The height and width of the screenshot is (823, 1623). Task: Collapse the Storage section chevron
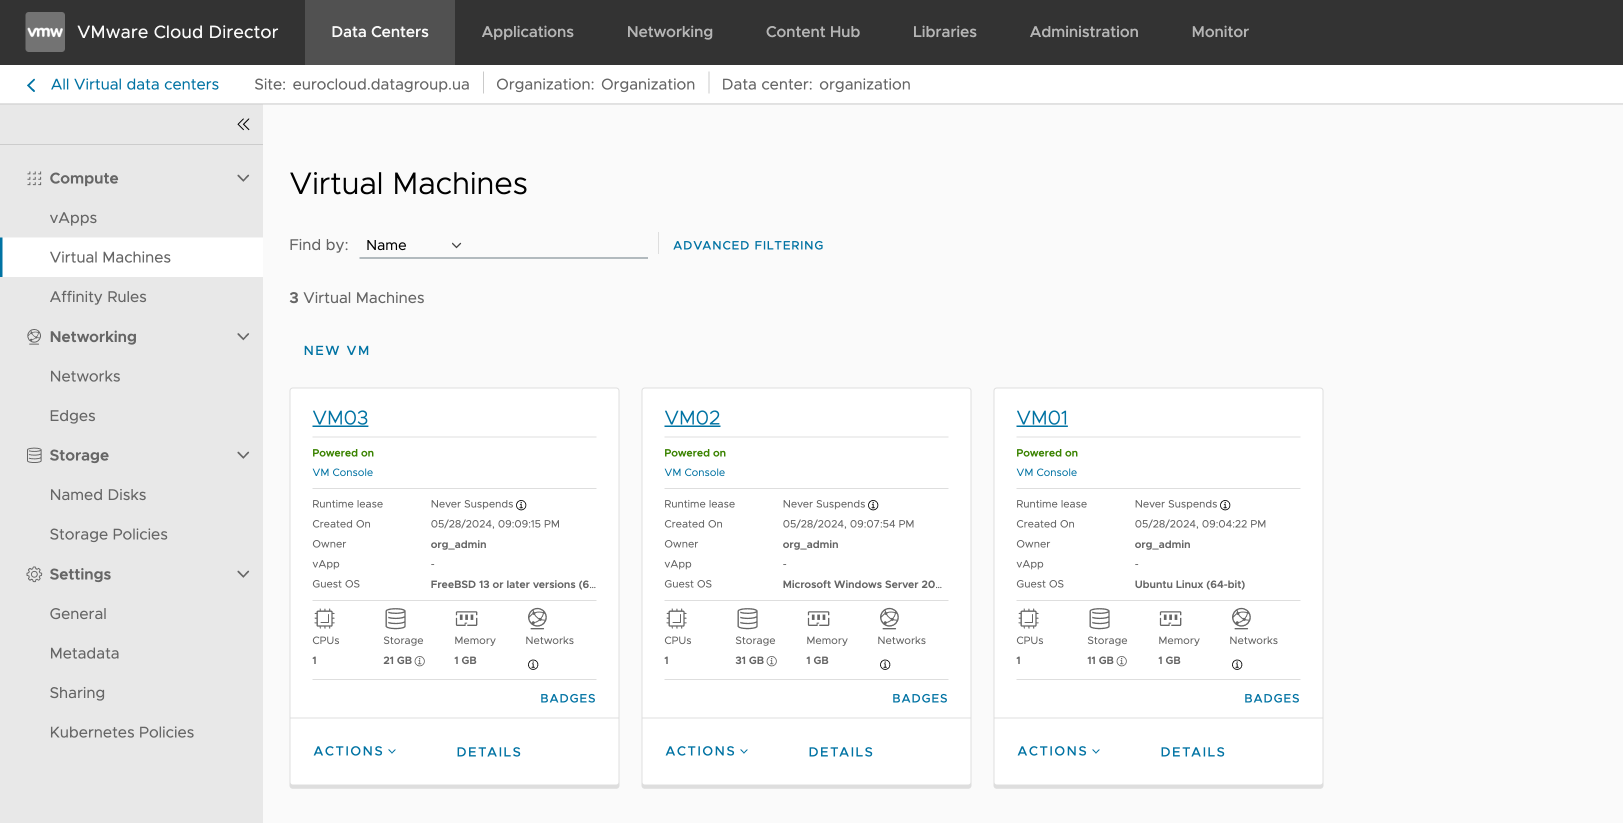pos(243,455)
